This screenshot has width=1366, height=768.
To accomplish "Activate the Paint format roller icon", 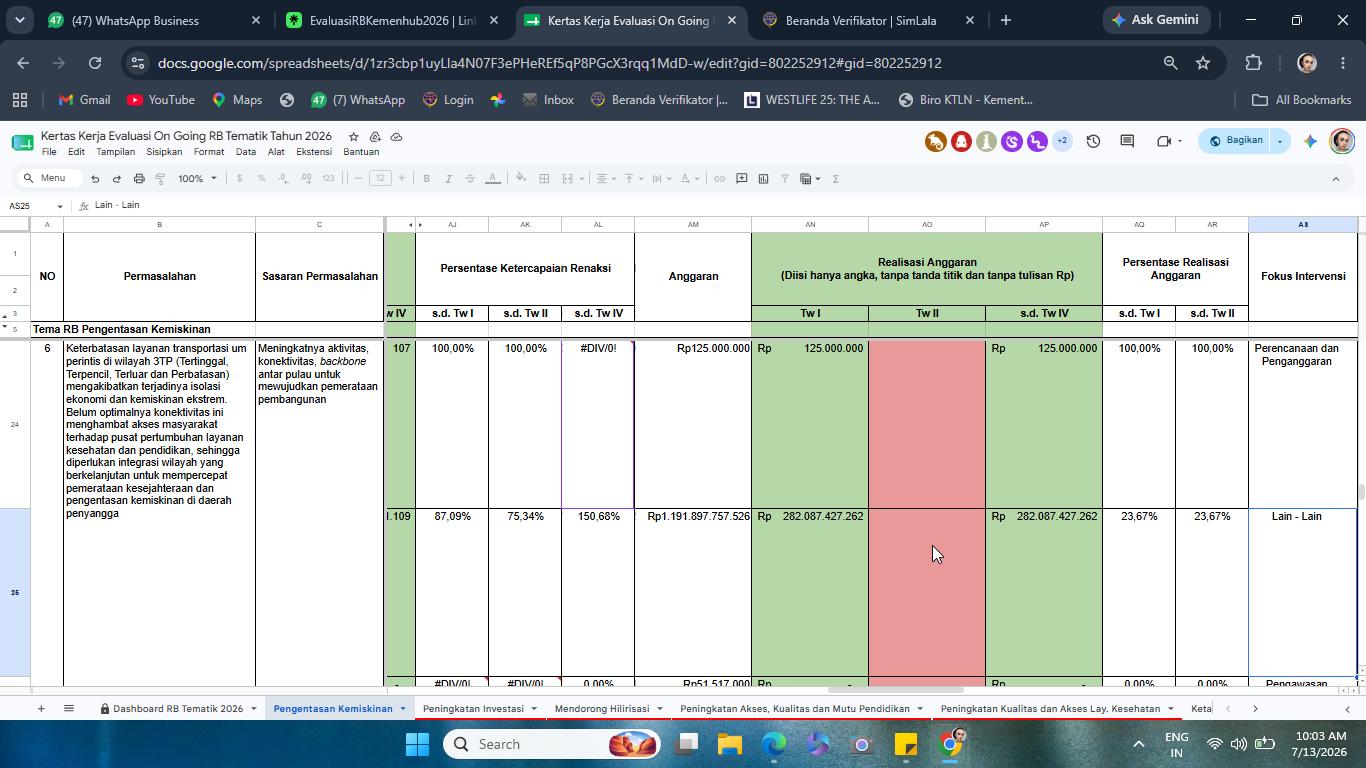I will tap(160, 178).
